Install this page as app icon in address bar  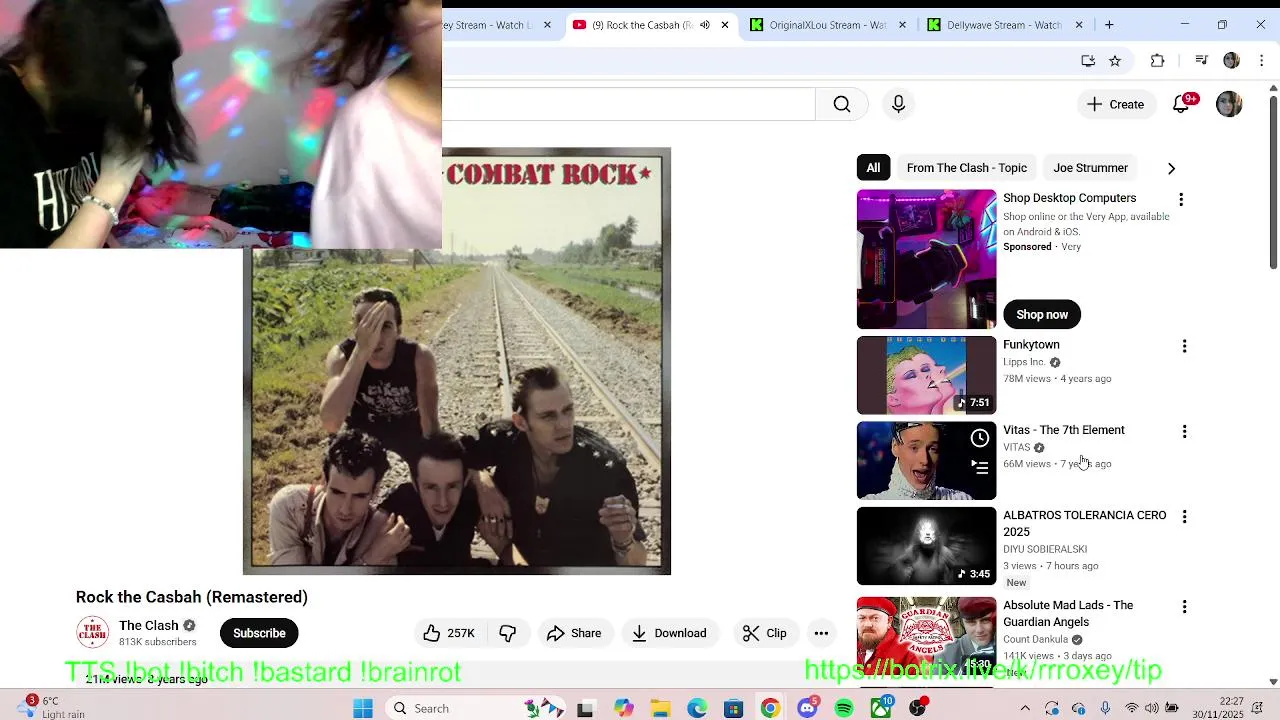click(x=1088, y=61)
